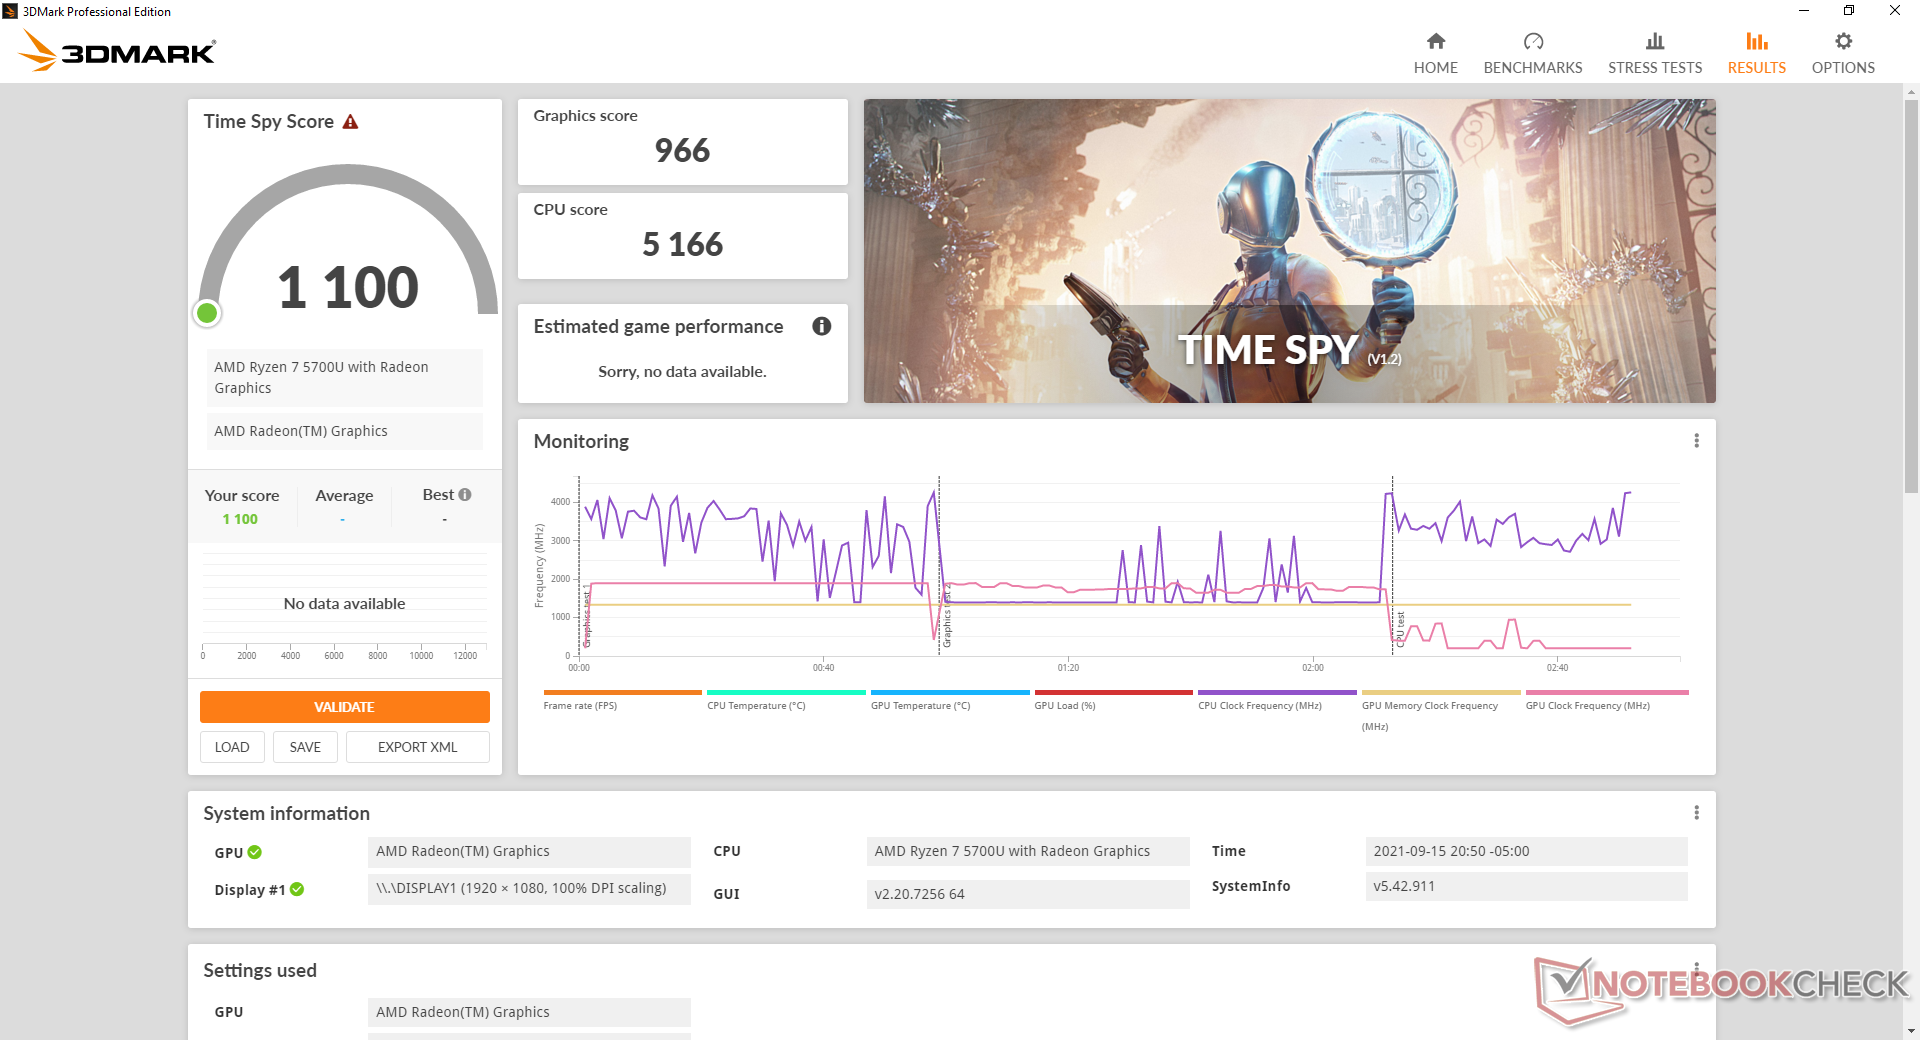1920x1040 pixels.
Task: Click the Time Spy Score warning icon
Action: point(350,122)
